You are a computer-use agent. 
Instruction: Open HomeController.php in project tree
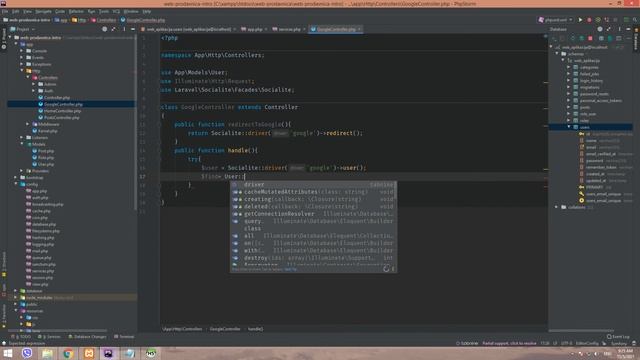(x=62, y=111)
